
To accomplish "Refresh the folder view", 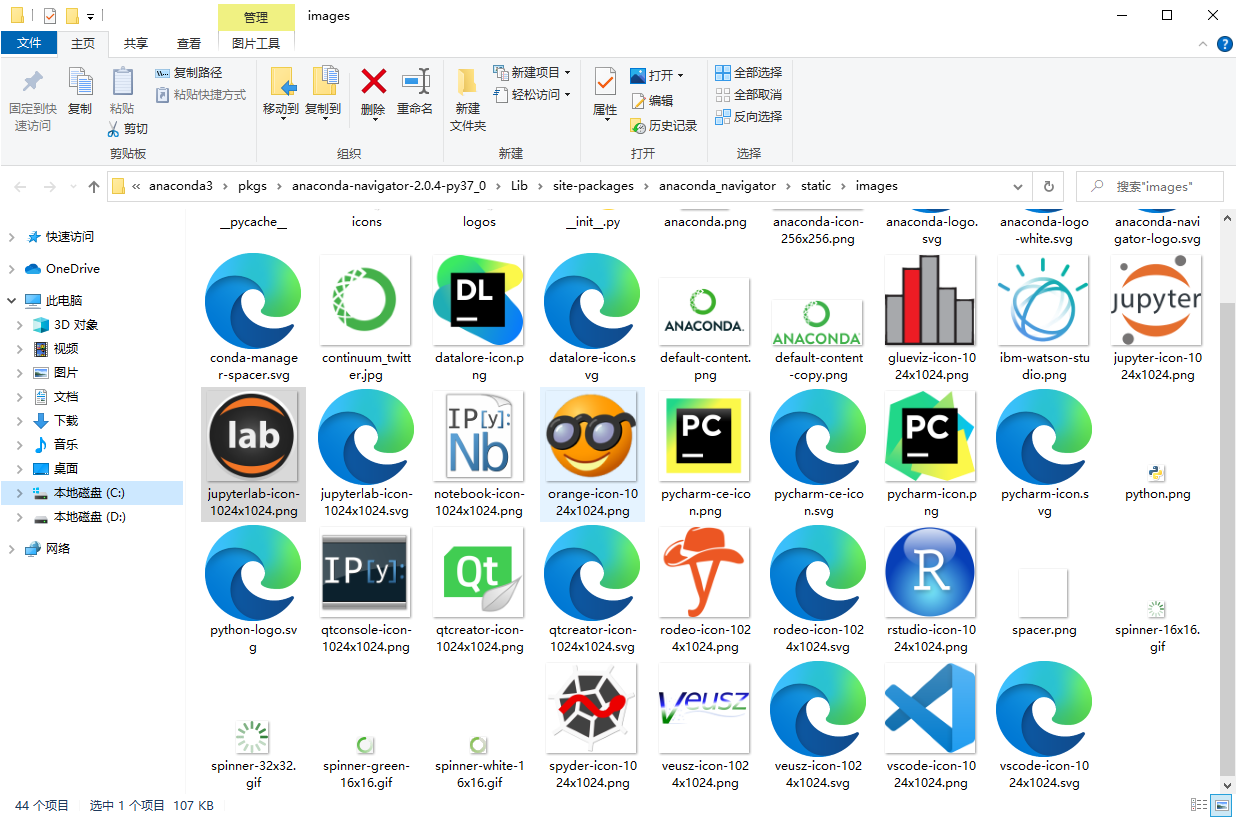I will pos(1048,186).
